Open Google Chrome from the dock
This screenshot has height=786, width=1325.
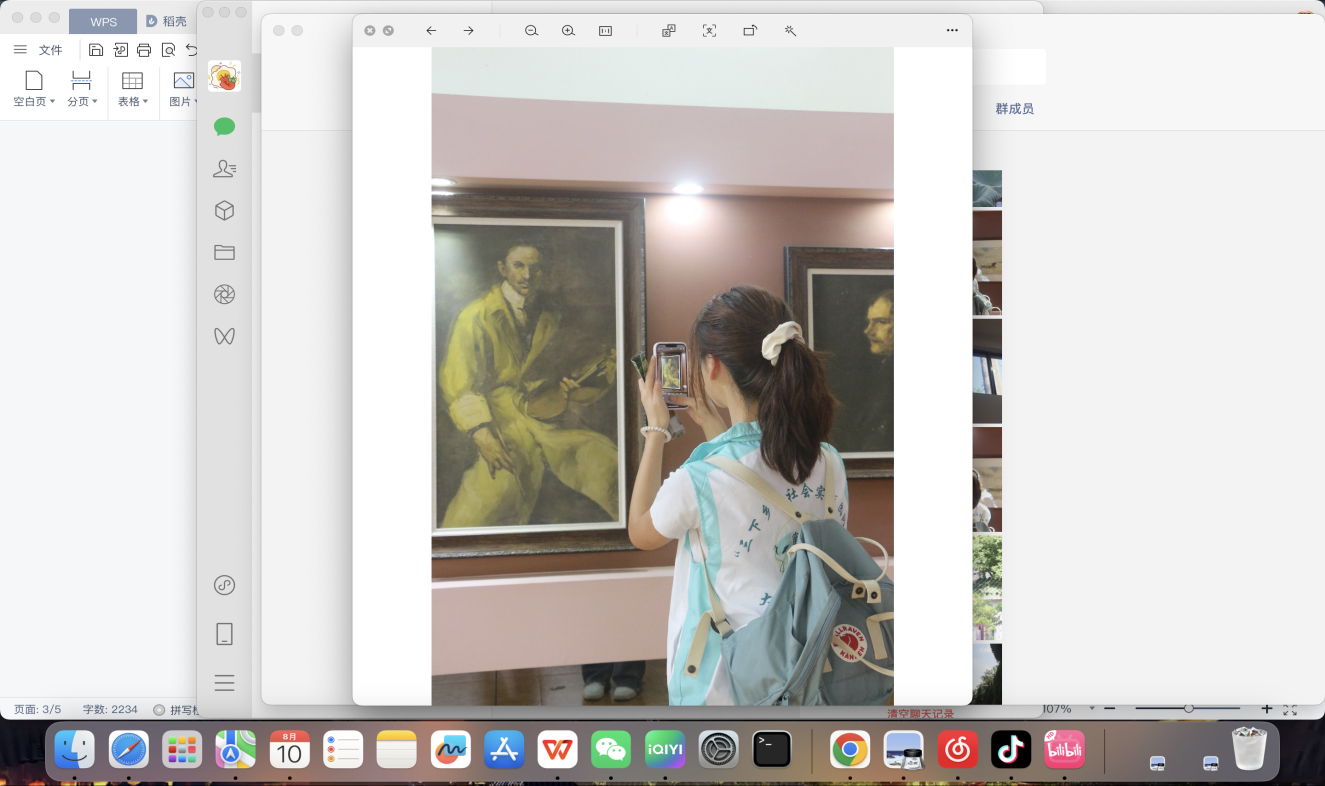click(x=850, y=749)
